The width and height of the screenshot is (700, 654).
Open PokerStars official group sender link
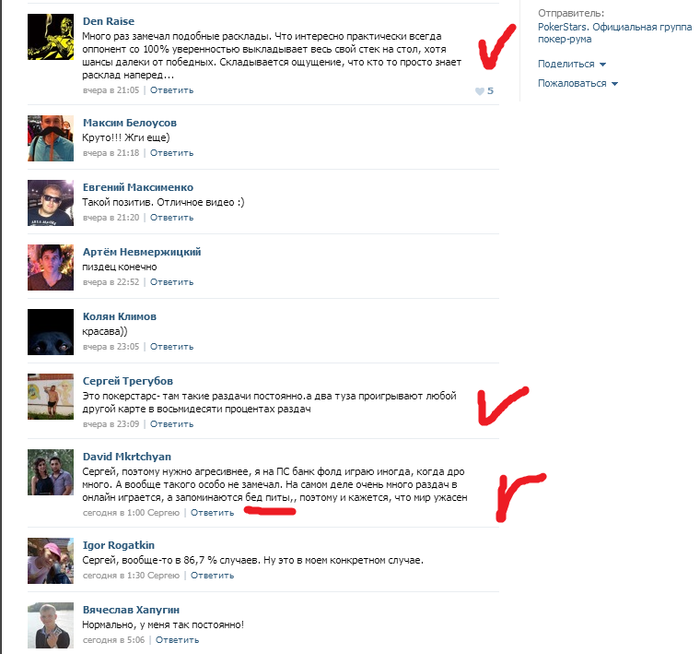coord(615,33)
